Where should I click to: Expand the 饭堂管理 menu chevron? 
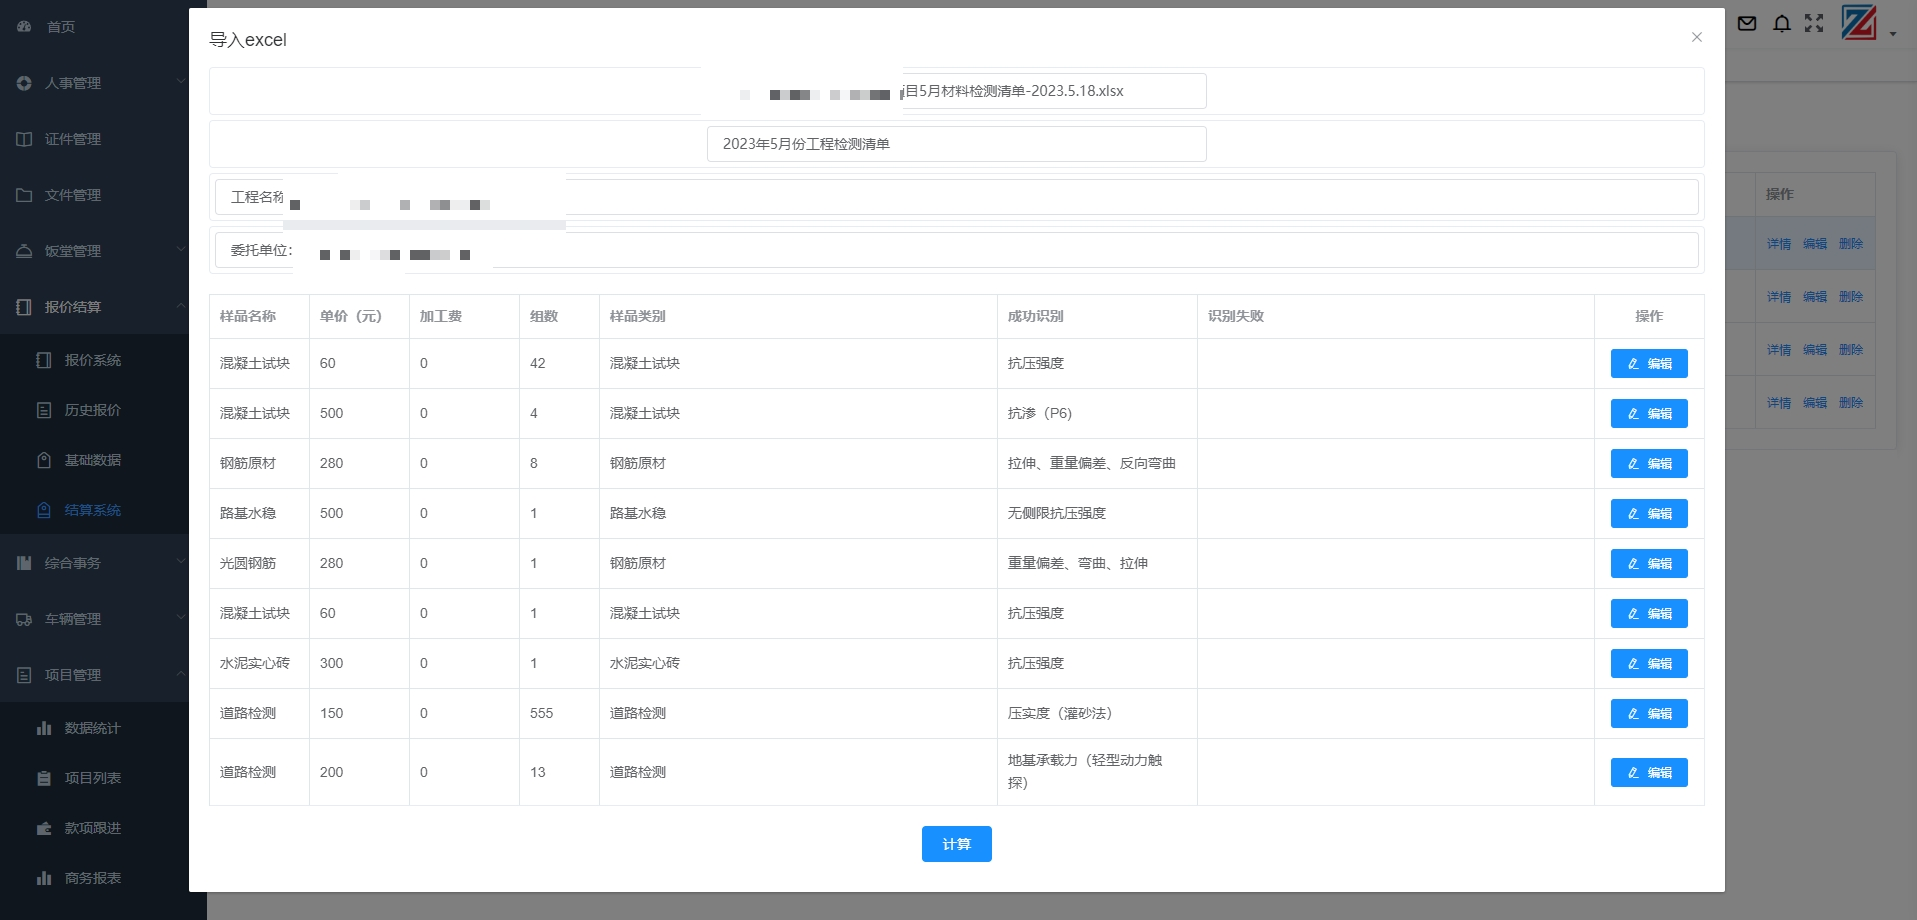pyautogui.click(x=181, y=249)
